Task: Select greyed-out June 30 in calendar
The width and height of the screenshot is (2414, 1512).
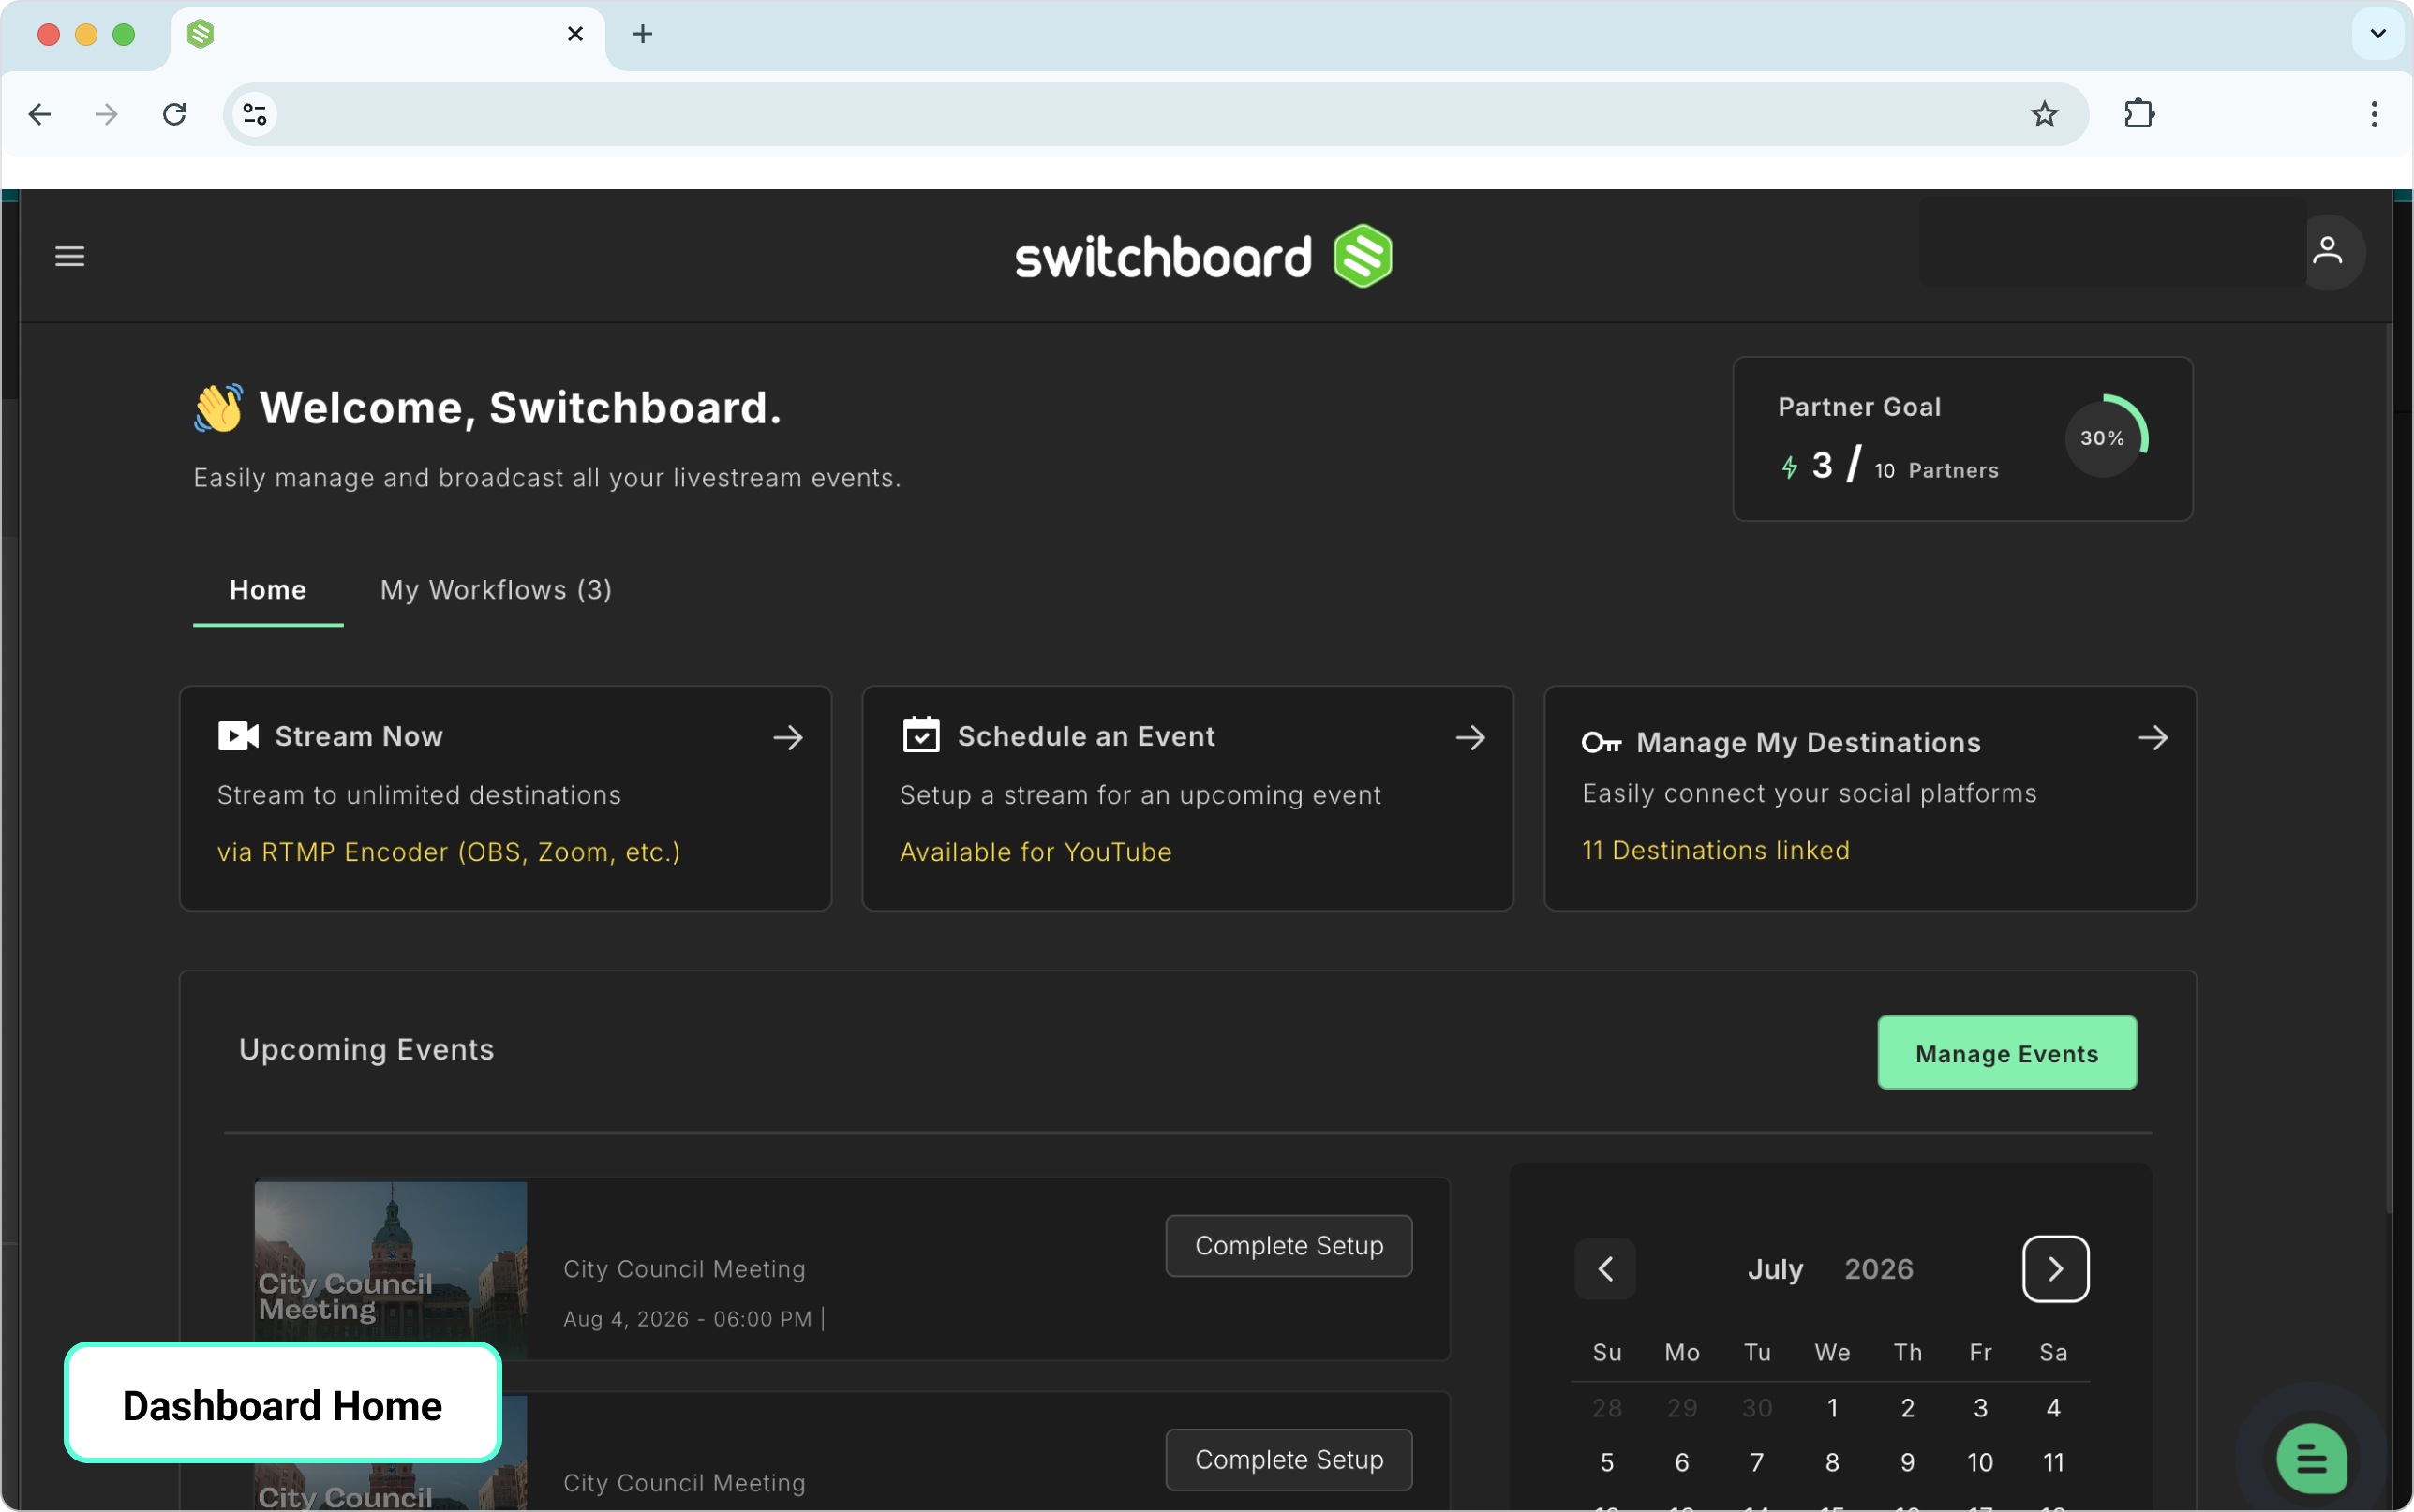Action: 1757,1408
